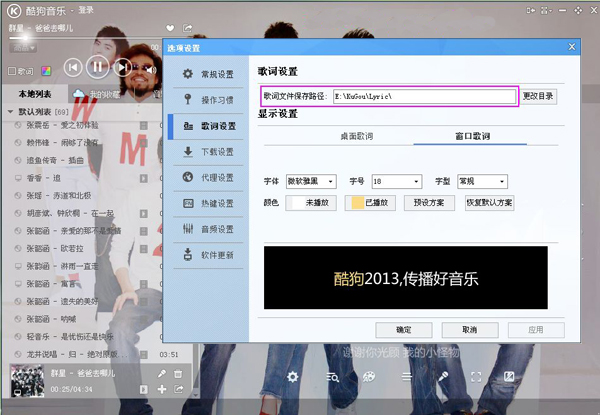Switch to 桌面歌词 desktop lyrics tab
This screenshot has width=600, height=415.
(x=357, y=136)
